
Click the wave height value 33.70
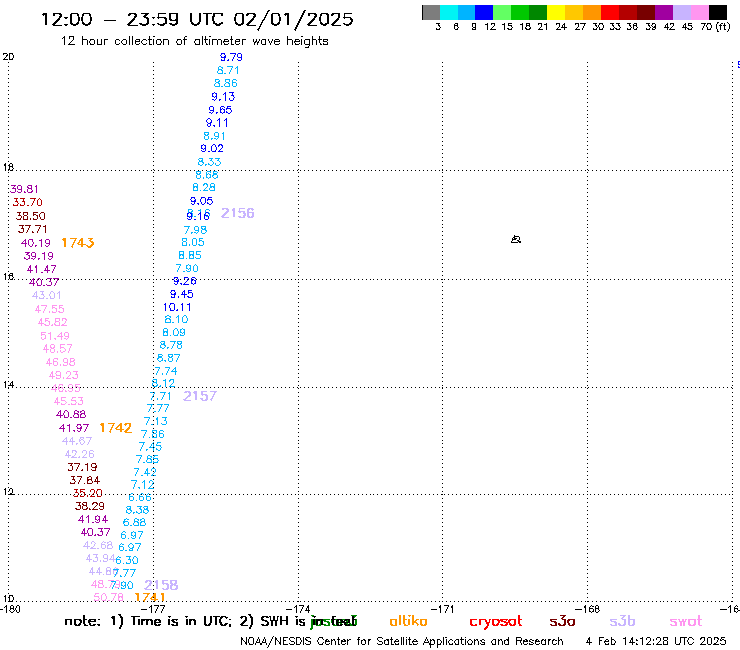(x=27, y=203)
